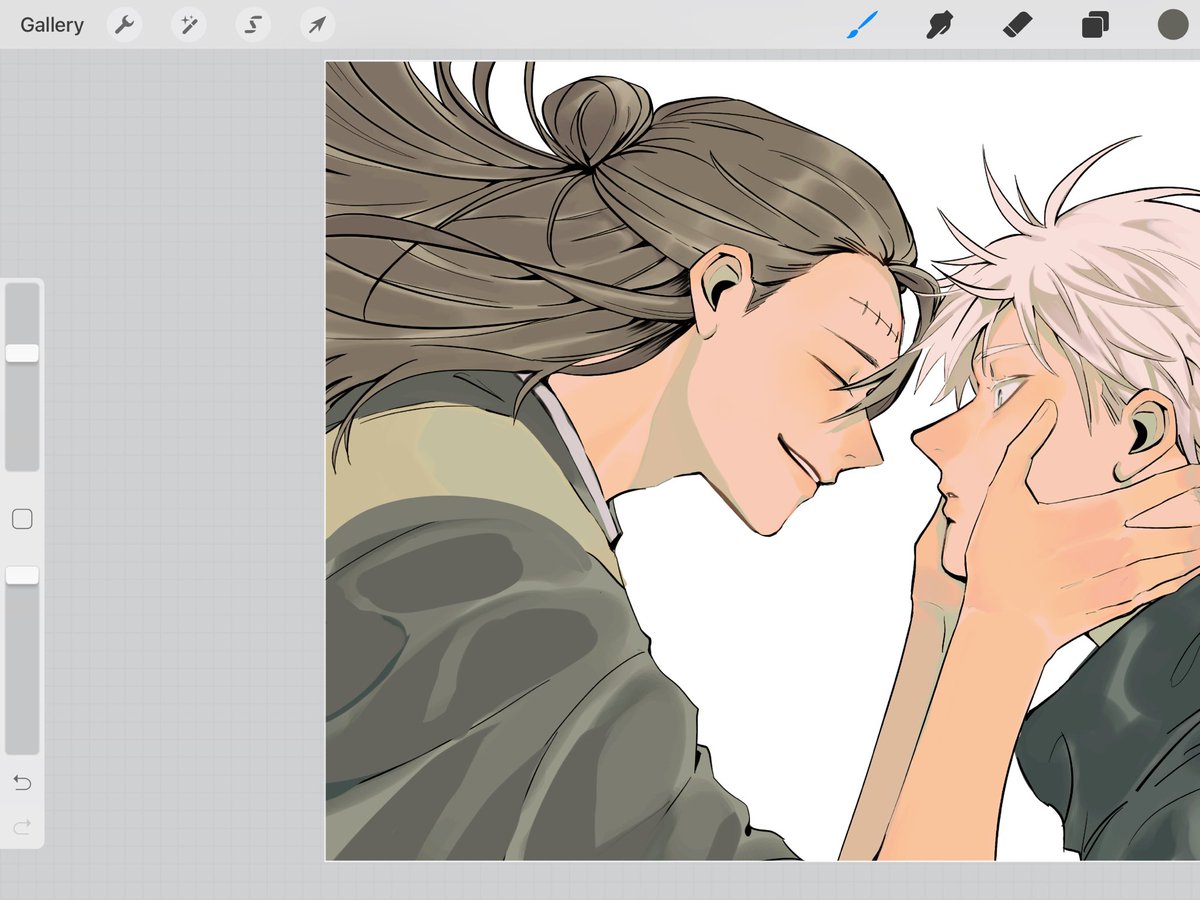Tap the Undo arrow
The width and height of the screenshot is (1200, 900).
tap(22, 782)
